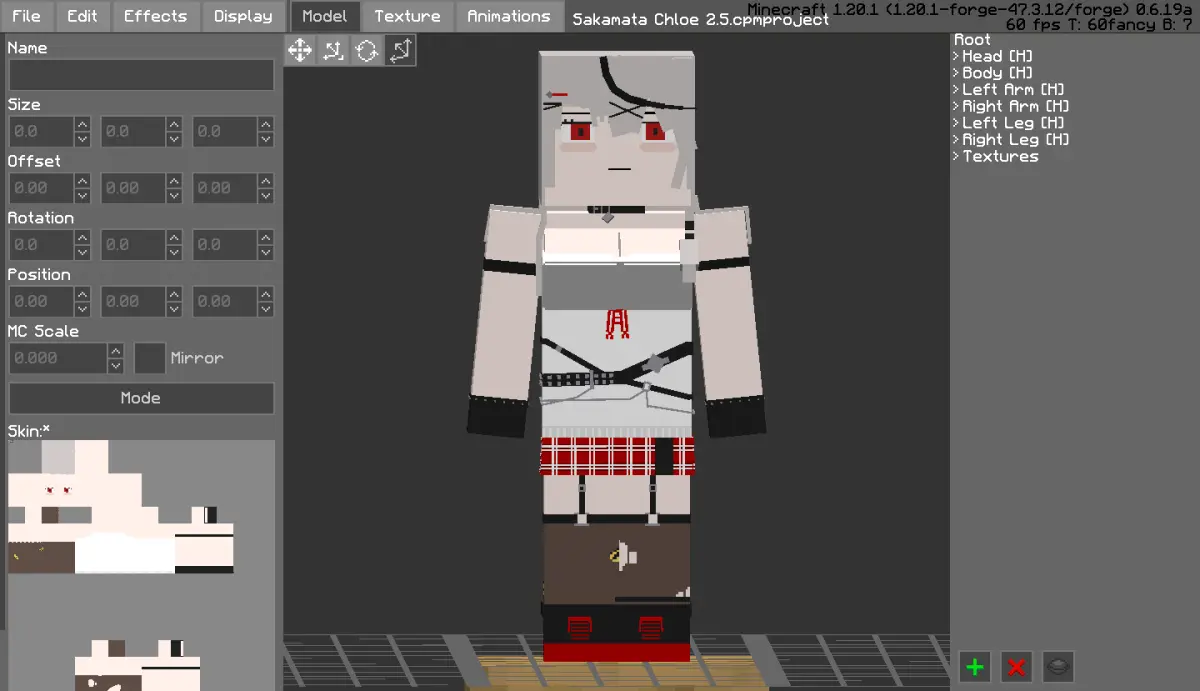Expand the Left Arm [H] node arrow
The image size is (1200, 691).
pos(956,89)
